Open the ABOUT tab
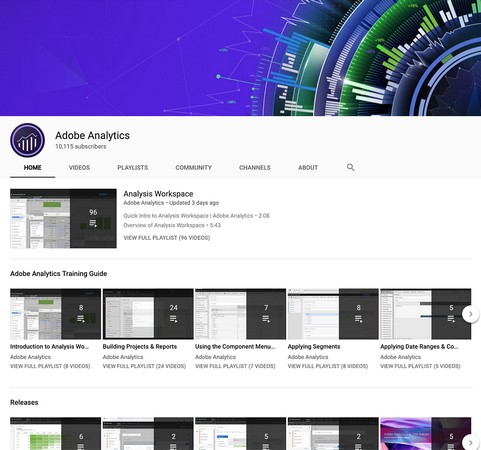This screenshot has height=450, width=481. point(308,168)
